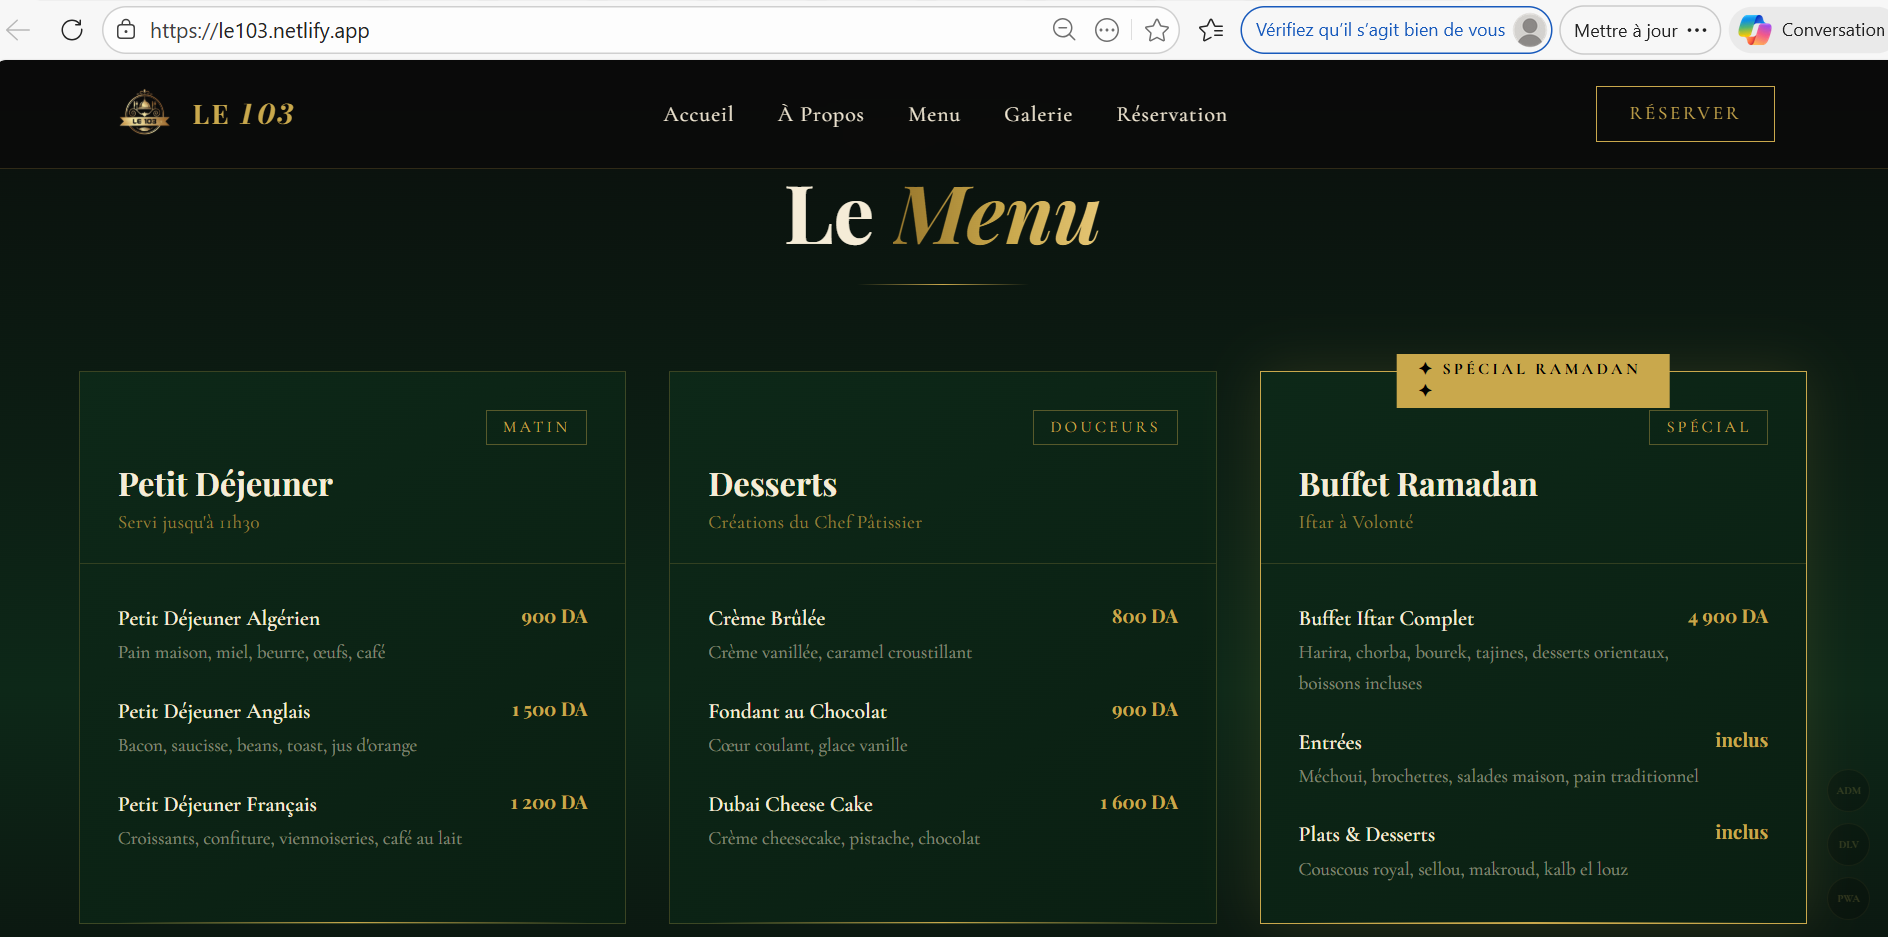Select the Menu navigation item
The image size is (1888, 937).
coord(933,114)
